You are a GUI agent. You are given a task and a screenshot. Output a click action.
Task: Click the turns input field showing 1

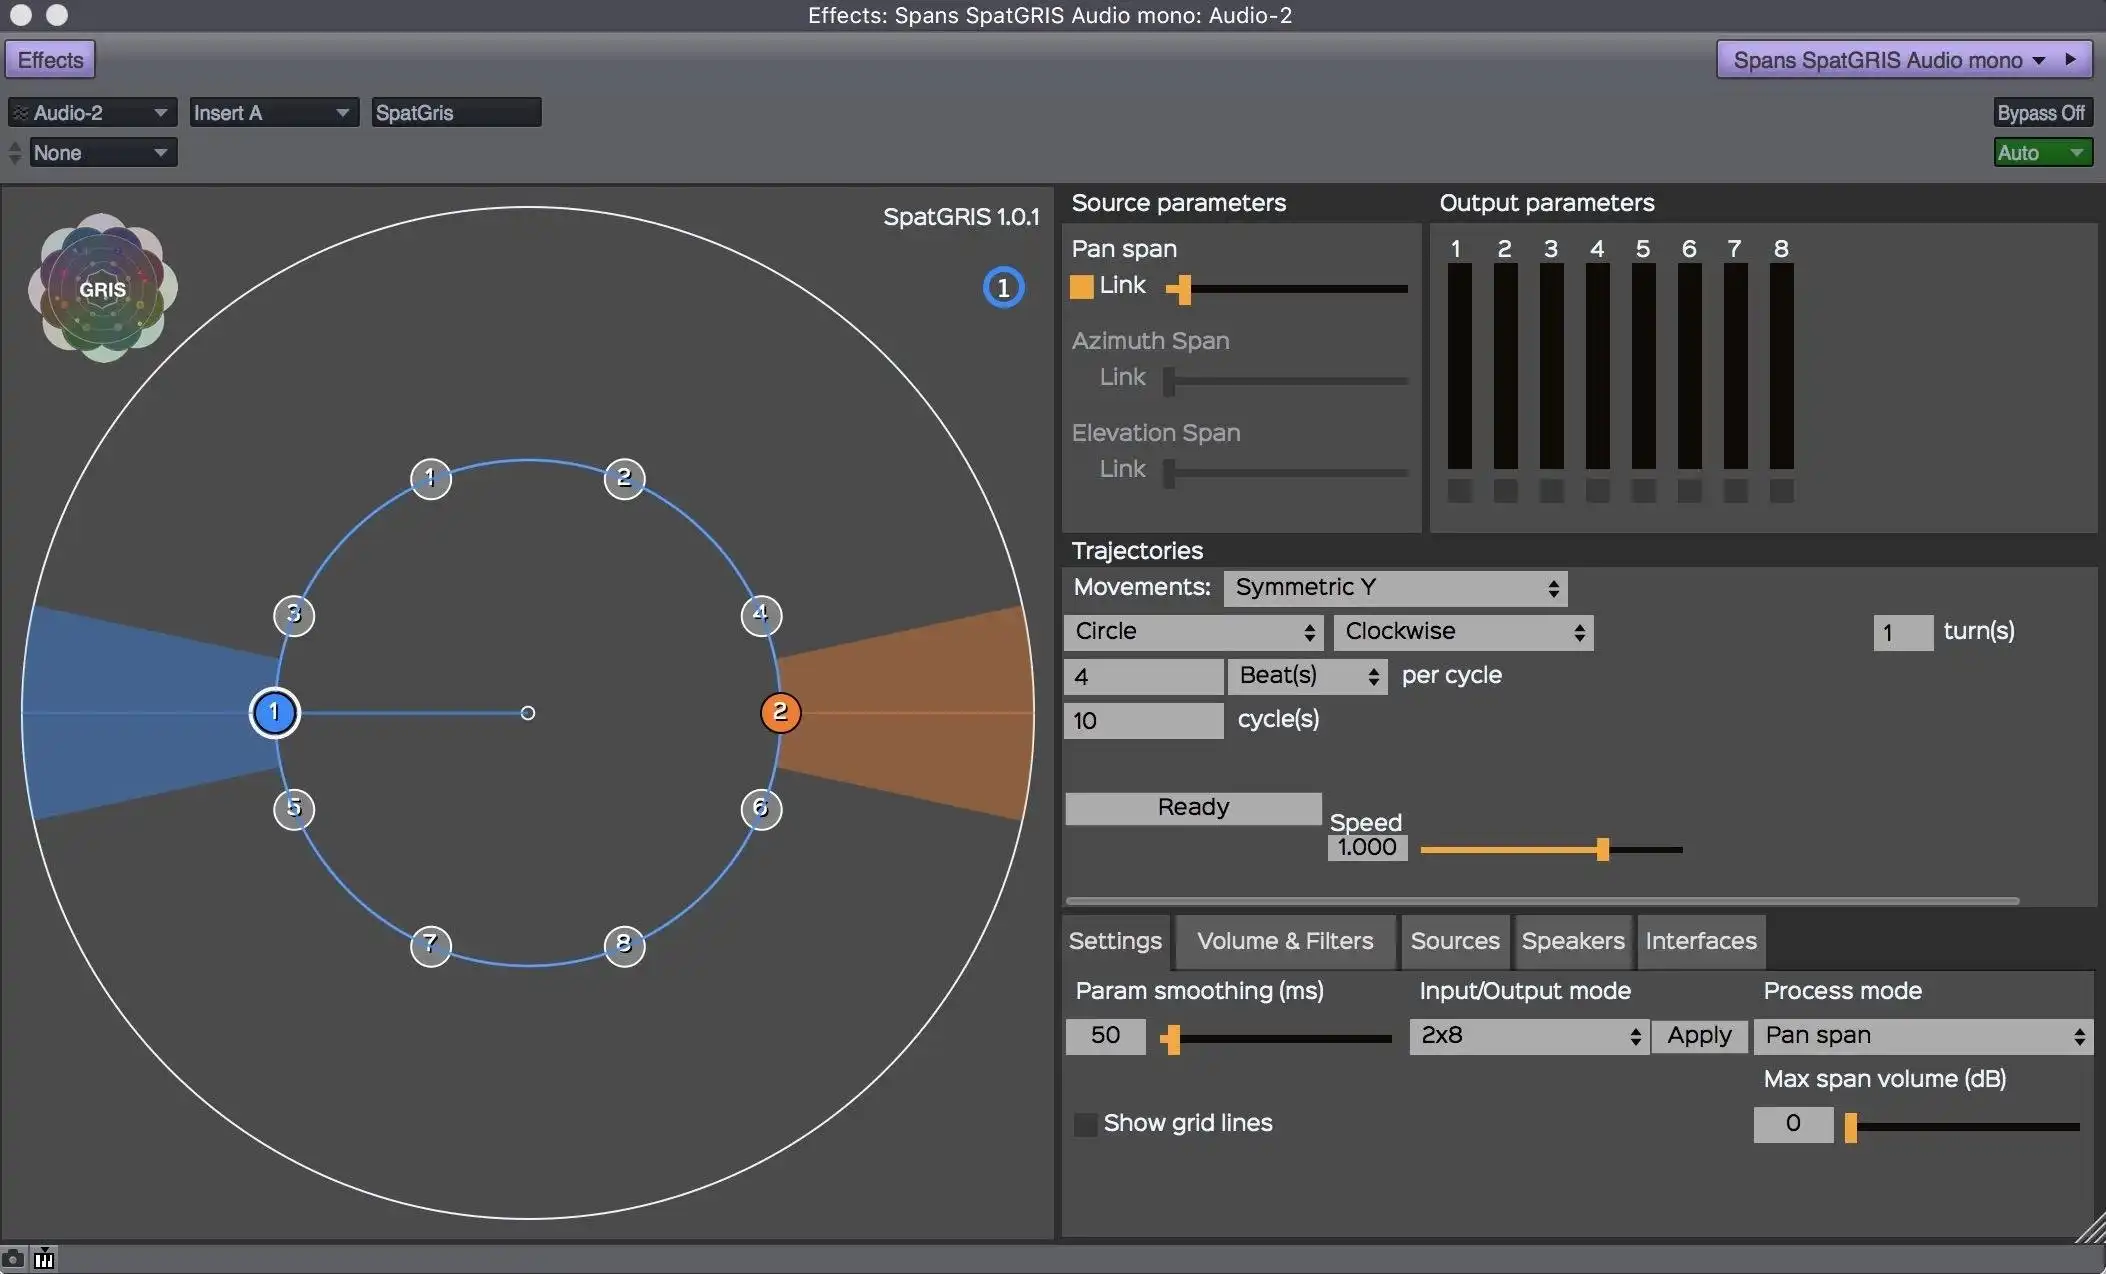point(1898,630)
